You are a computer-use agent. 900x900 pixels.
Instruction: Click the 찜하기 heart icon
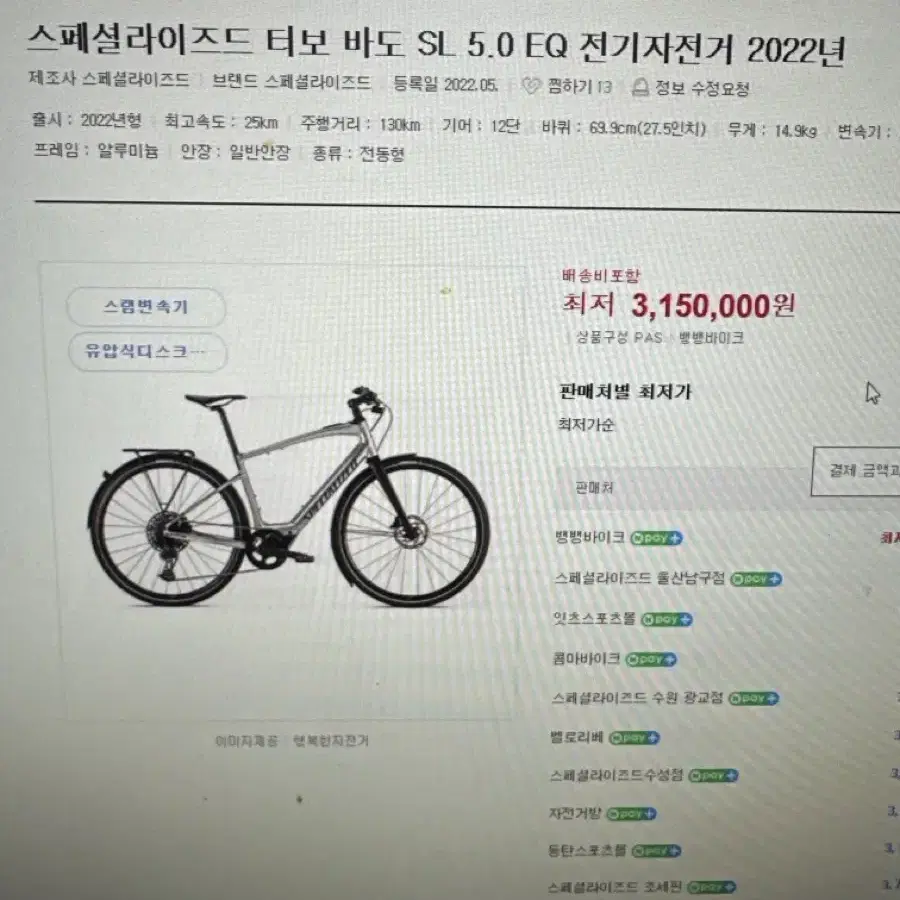532,86
